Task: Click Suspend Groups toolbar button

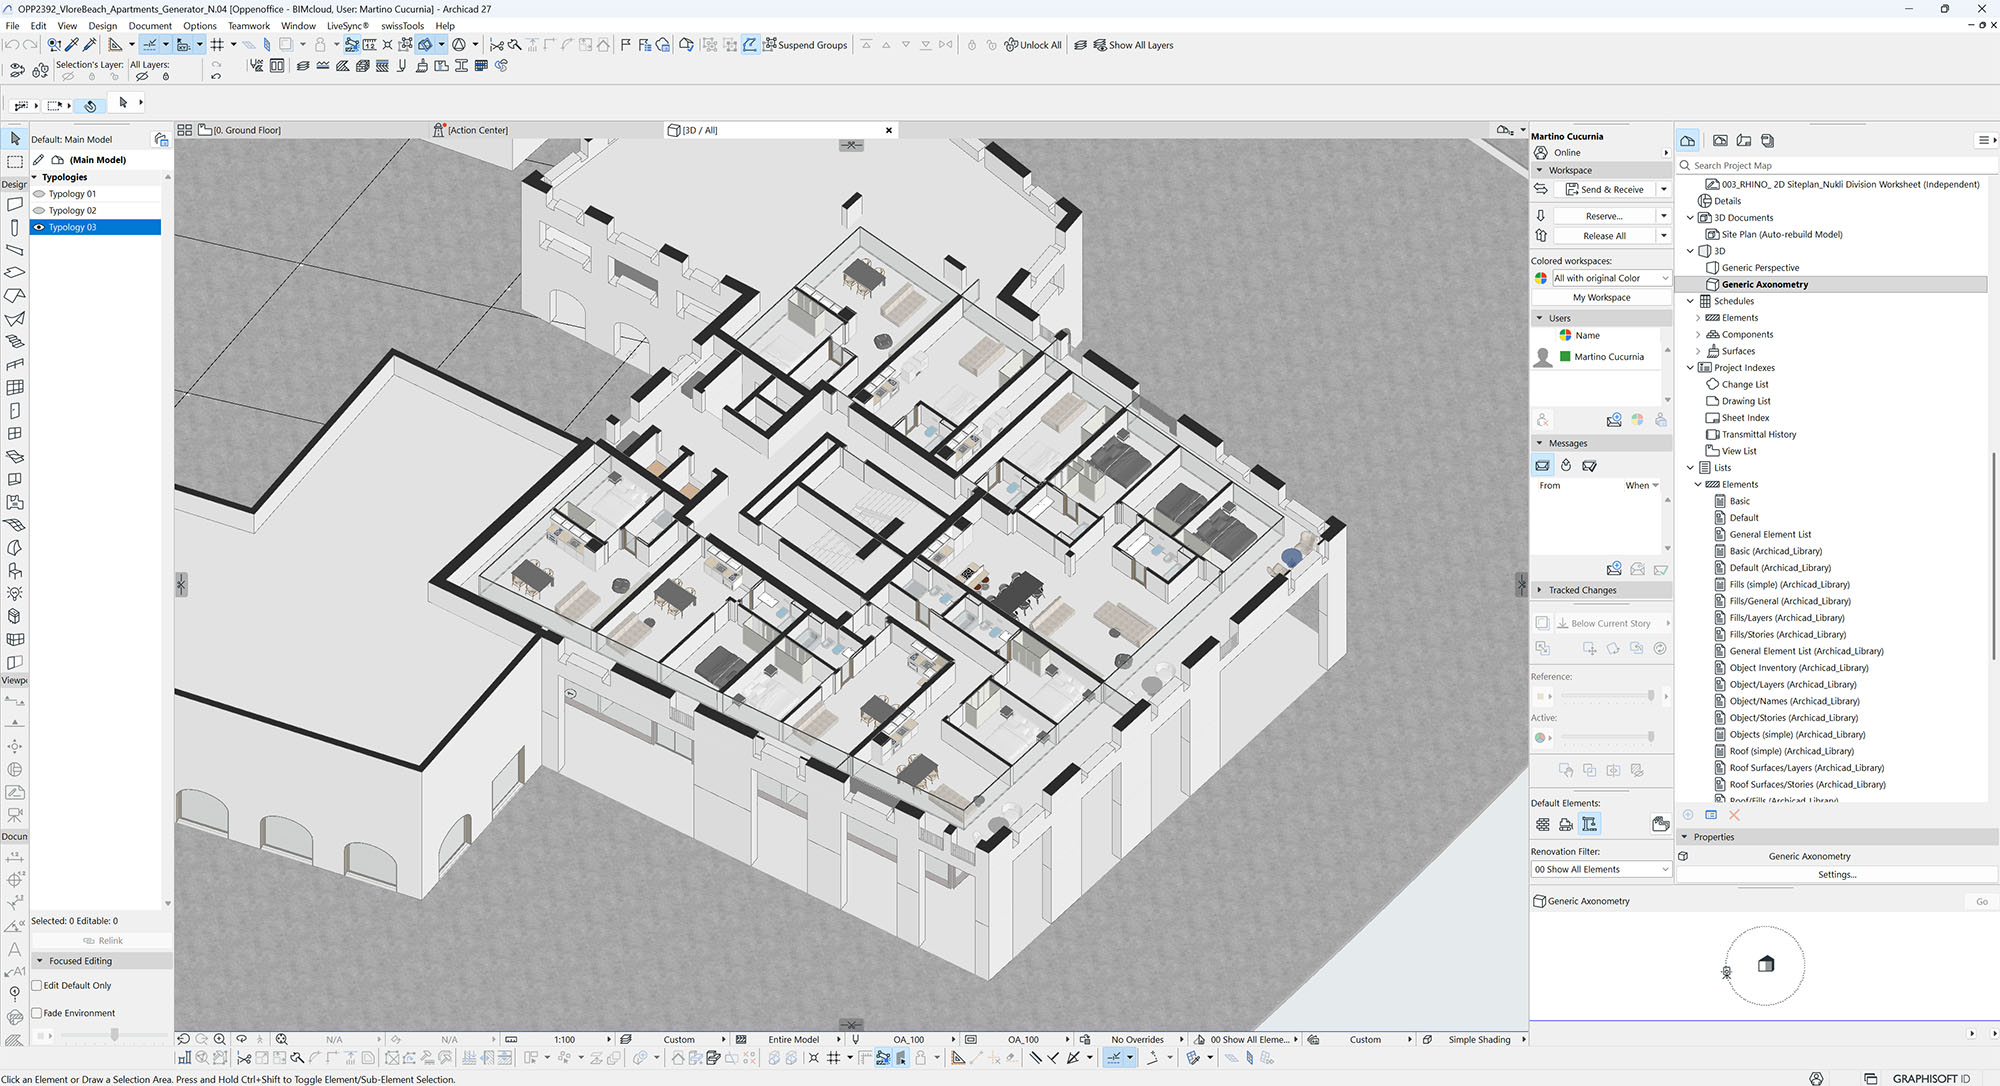Action: click(x=805, y=45)
